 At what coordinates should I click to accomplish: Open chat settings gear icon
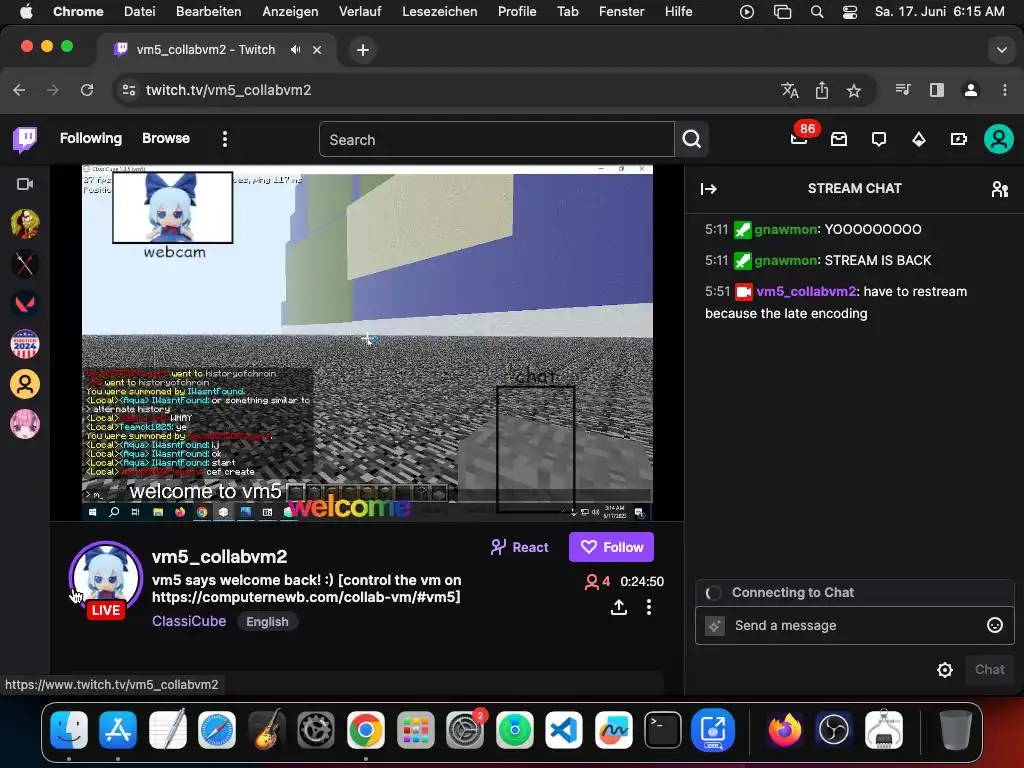point(945,669)
